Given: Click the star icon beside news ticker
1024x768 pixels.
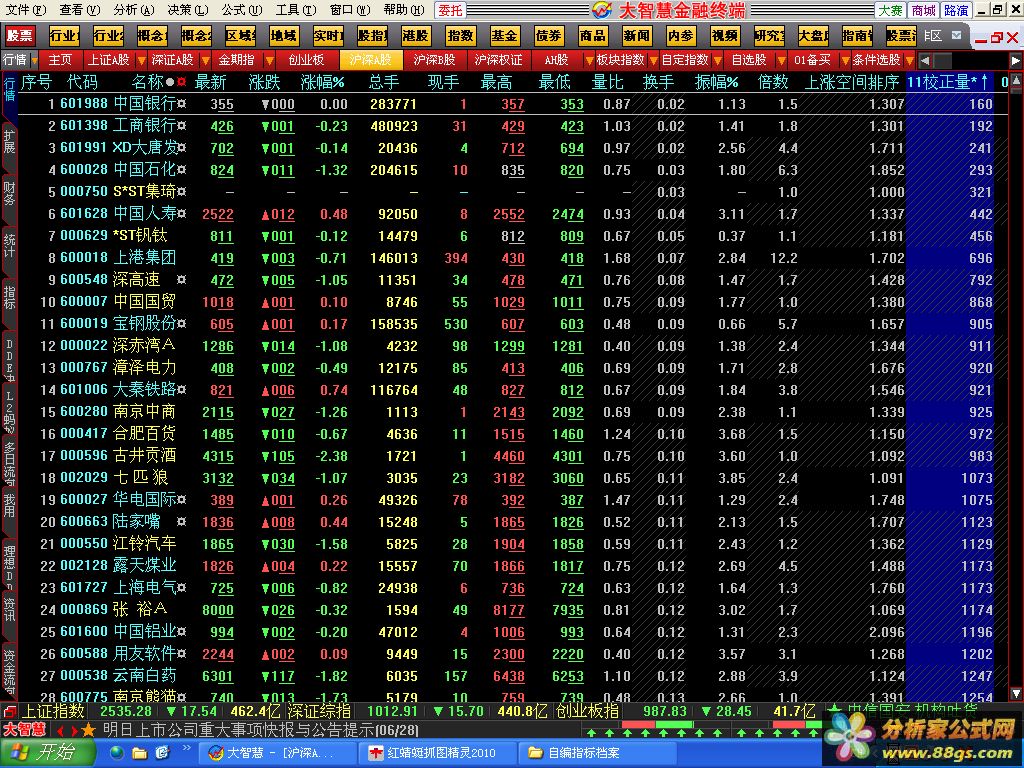Looking at the screenshot, I should coord(89,730).
